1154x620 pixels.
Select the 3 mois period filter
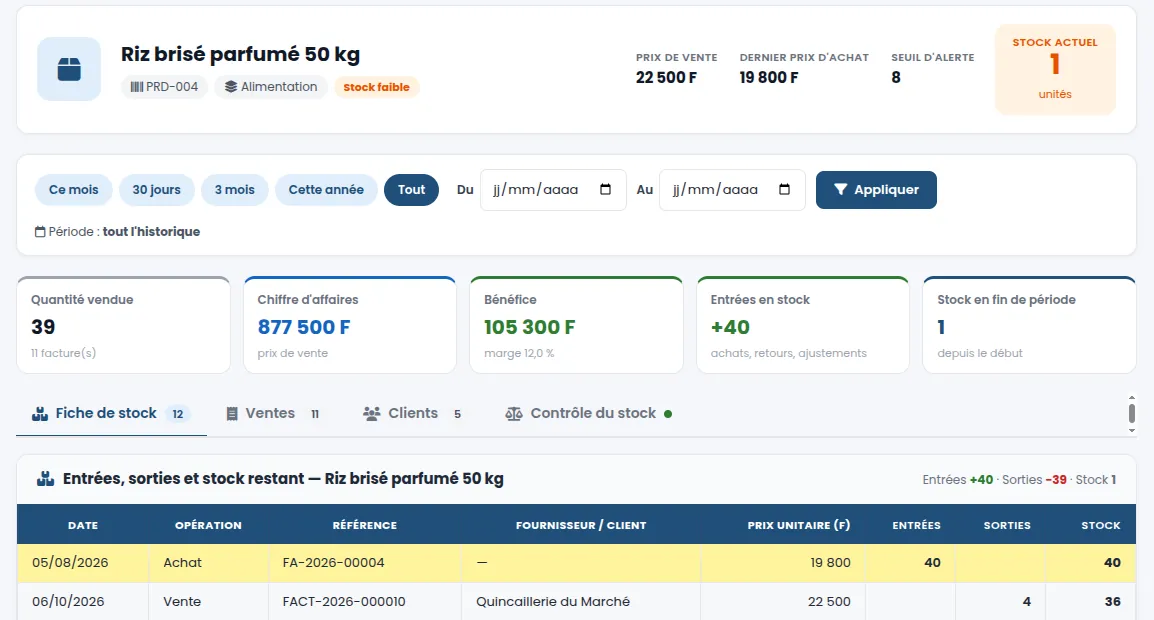pos(235,190)
